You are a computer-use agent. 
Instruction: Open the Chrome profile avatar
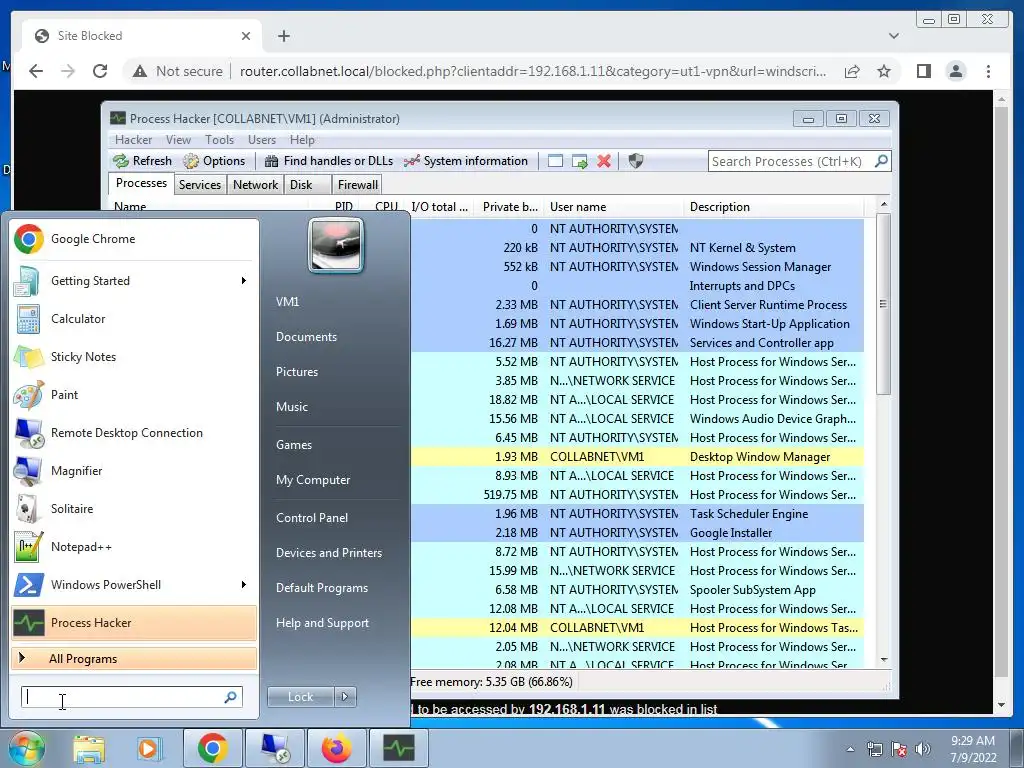click(955, 71)
